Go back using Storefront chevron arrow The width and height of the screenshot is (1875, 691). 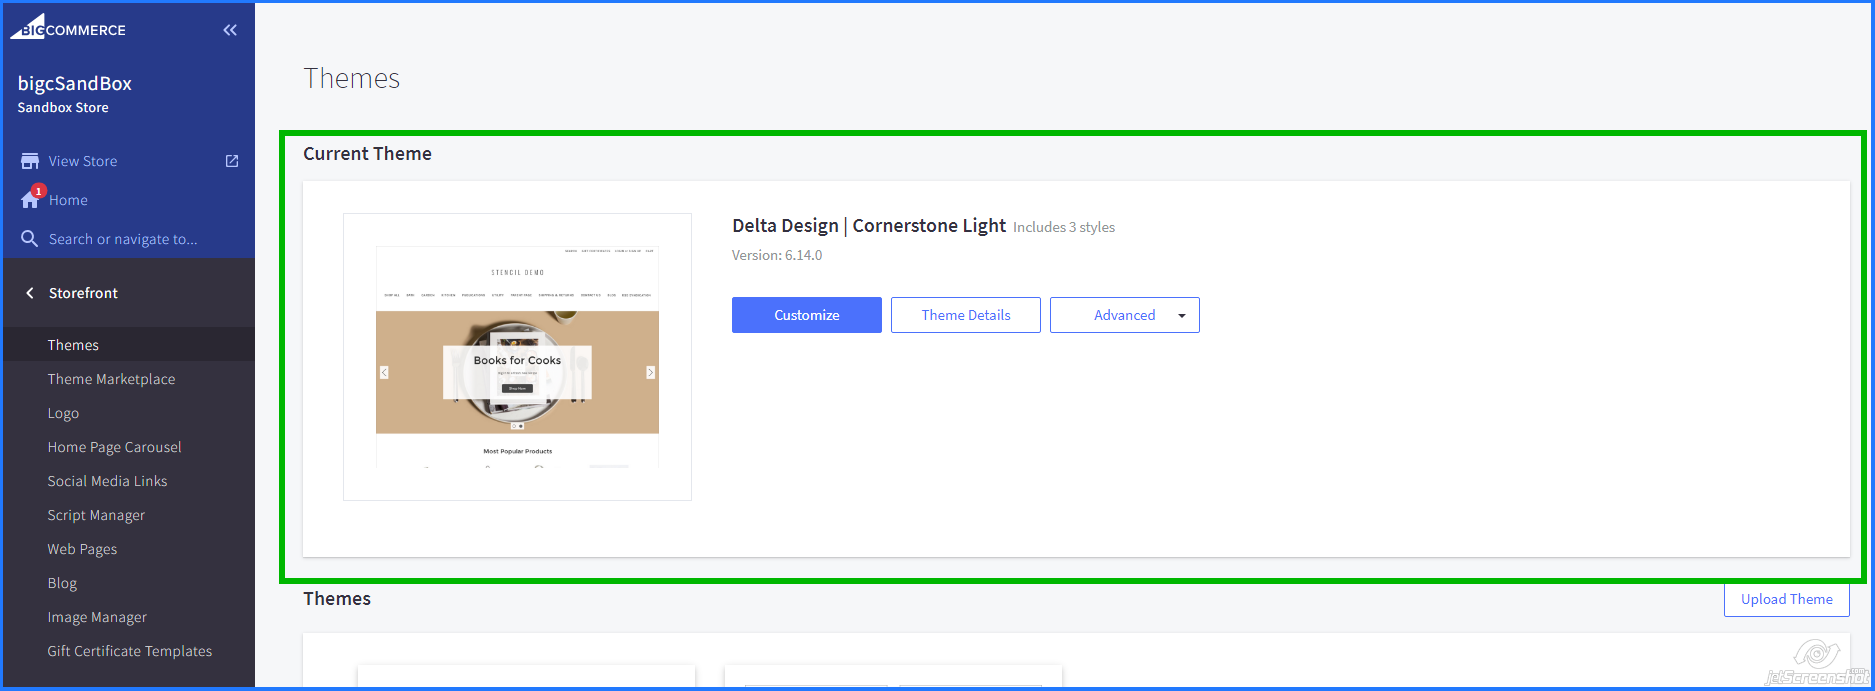point(30,293)
